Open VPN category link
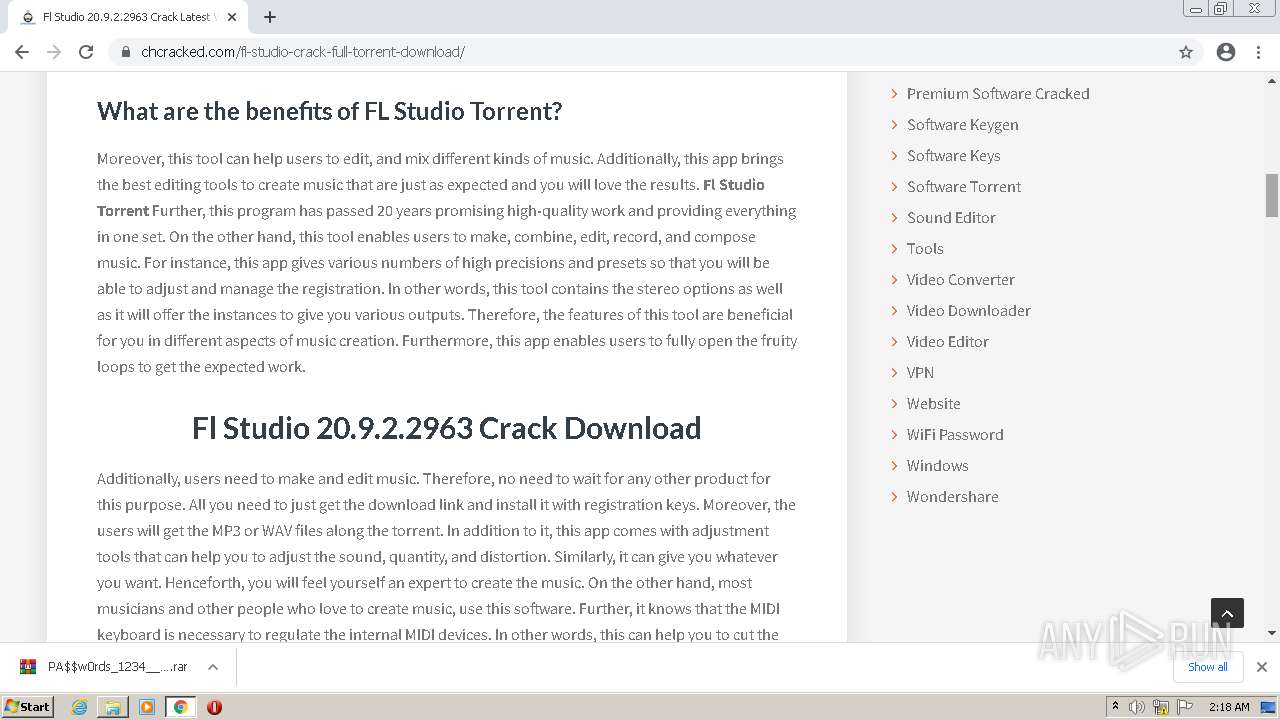 [x=920, y=373]
